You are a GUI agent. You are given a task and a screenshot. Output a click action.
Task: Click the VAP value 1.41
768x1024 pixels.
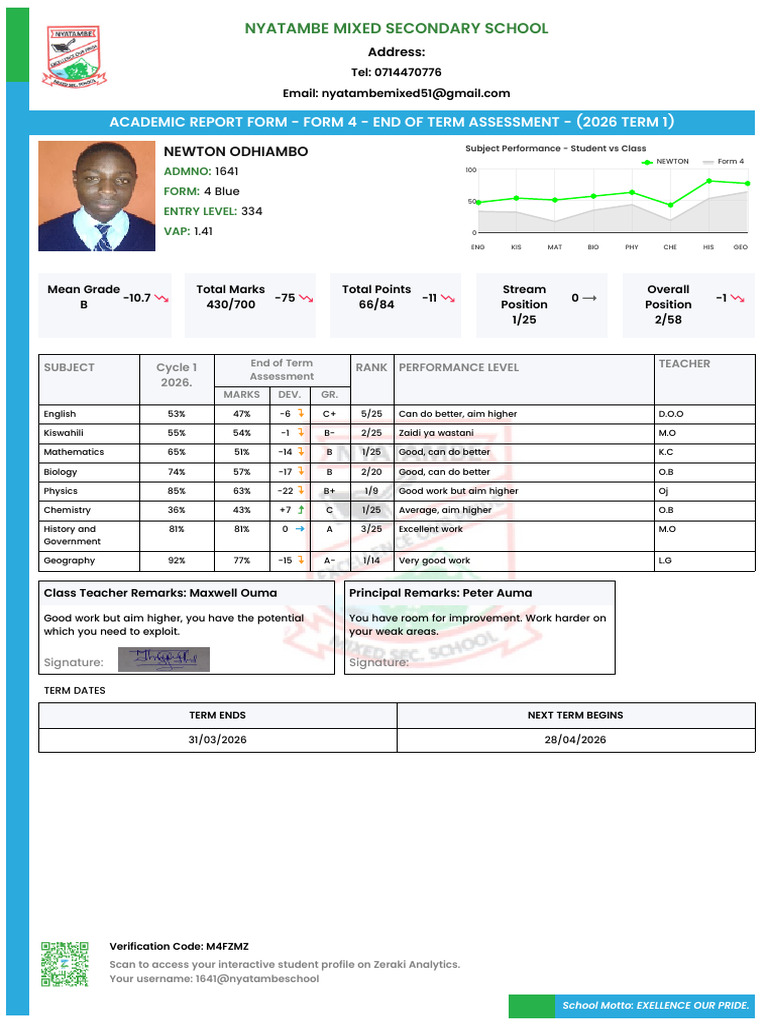(203, 231)
